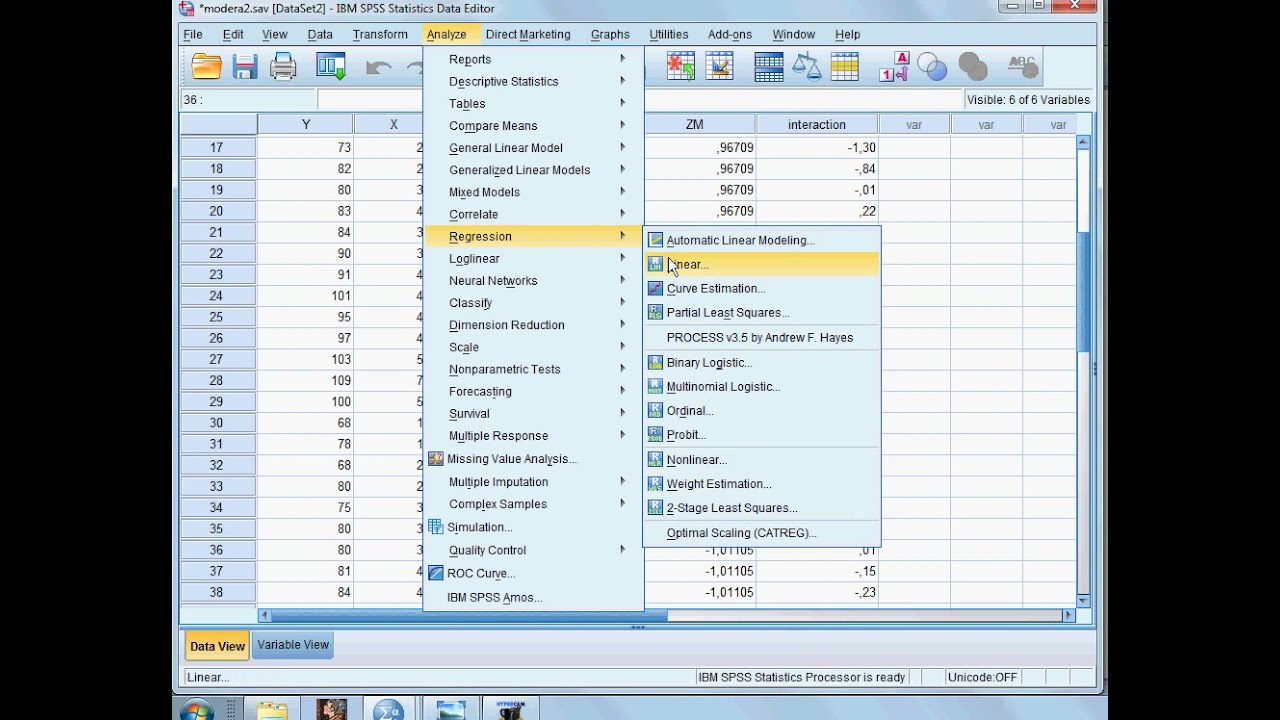Click the Show All Variables icon

[973, 67]
